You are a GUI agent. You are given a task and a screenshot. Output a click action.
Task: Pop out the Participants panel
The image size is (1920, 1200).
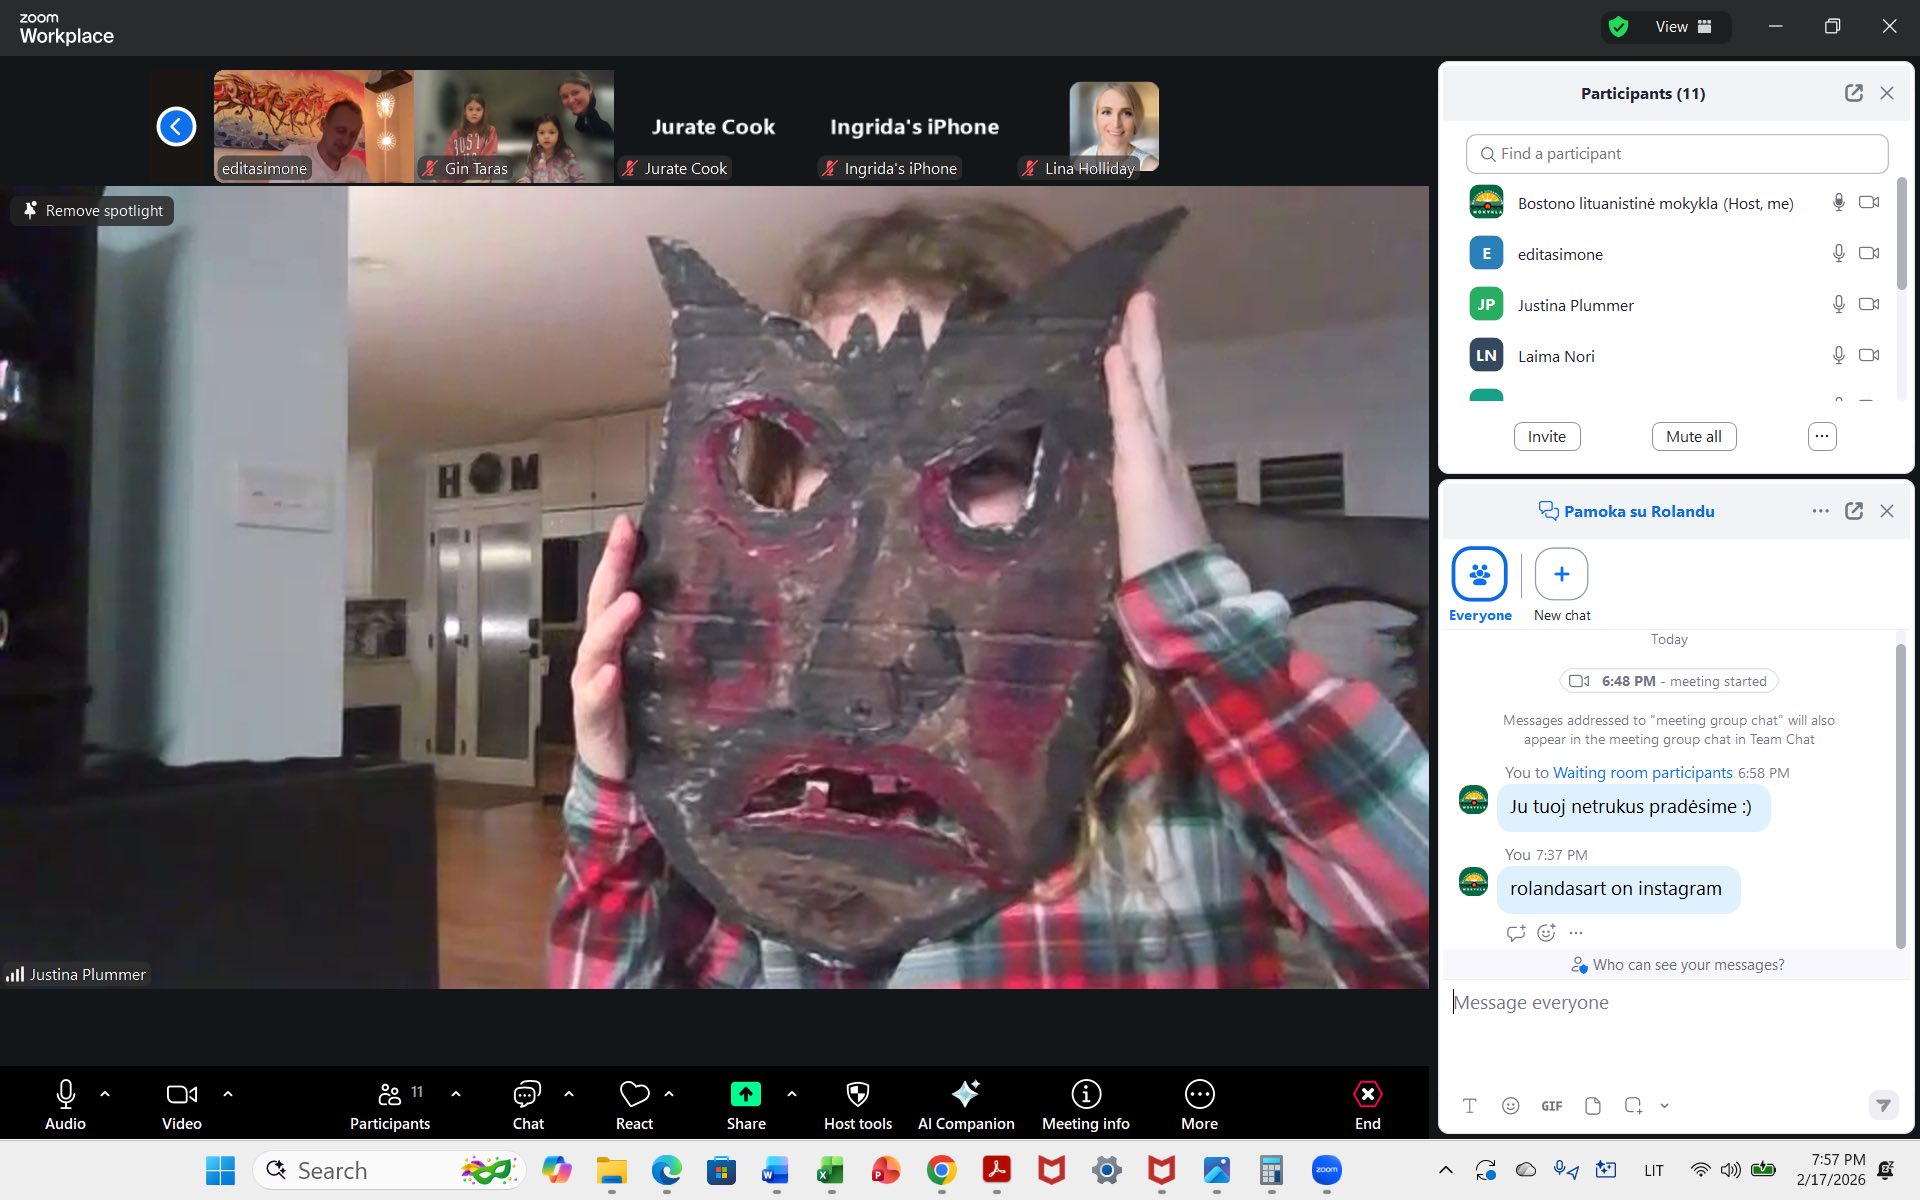coord(1853,93)
